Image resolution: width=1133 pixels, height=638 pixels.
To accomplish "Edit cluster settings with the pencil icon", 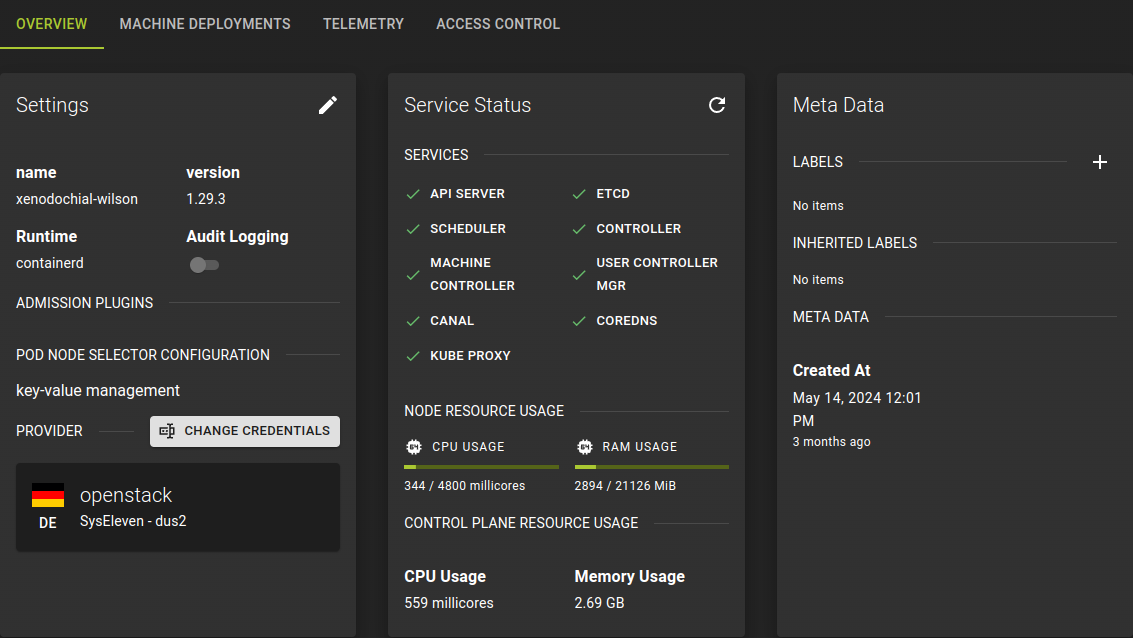I will click(x=328, y=104).
